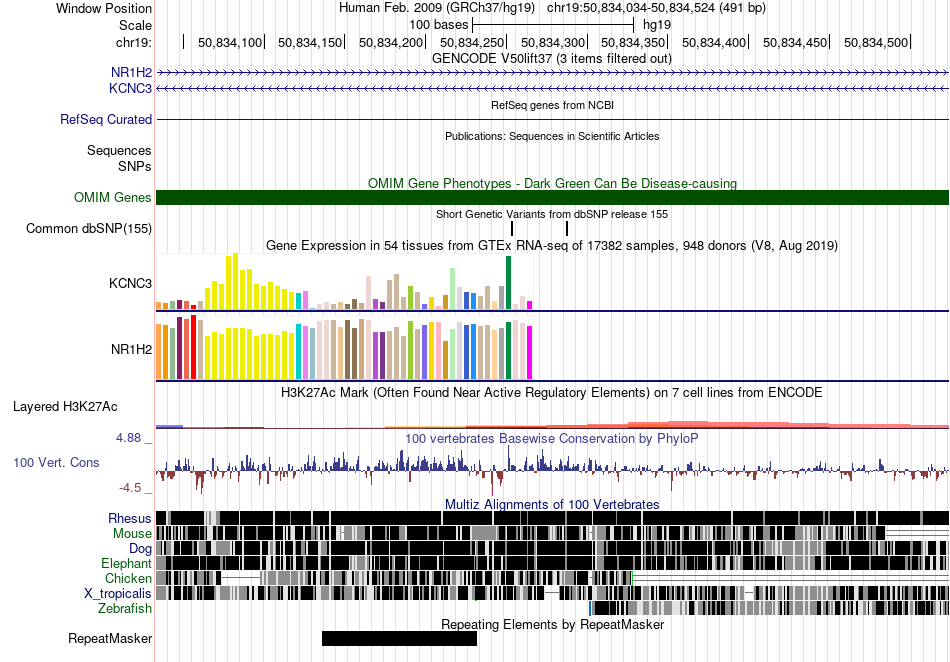Click the OMIM Genes track label
The height and width of the screenshot is (662, 950).
(x=113, y=197)
